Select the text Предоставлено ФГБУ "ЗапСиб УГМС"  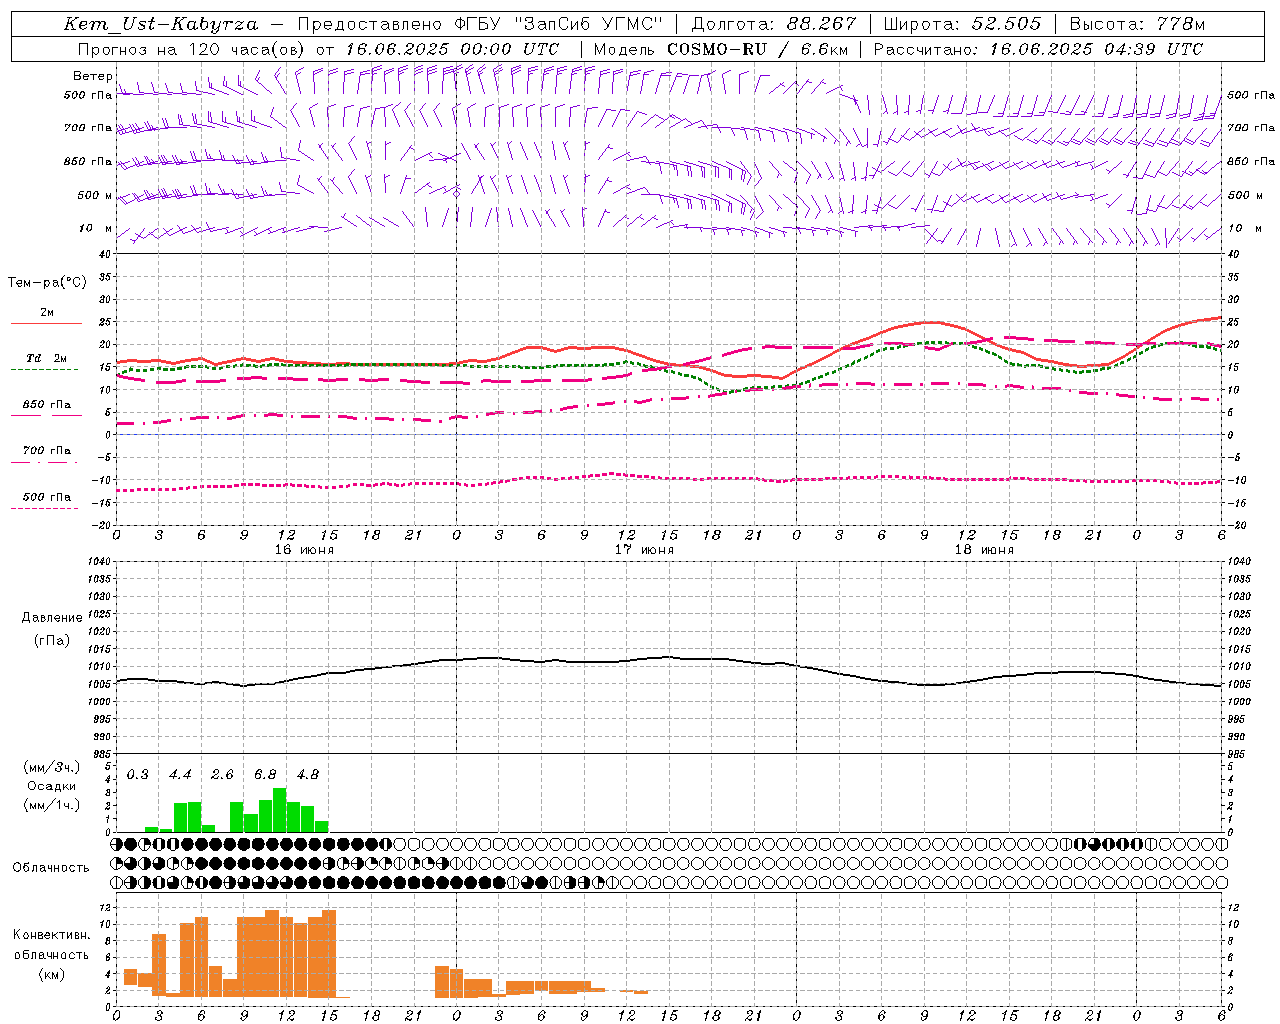click(x=480, y=24)
